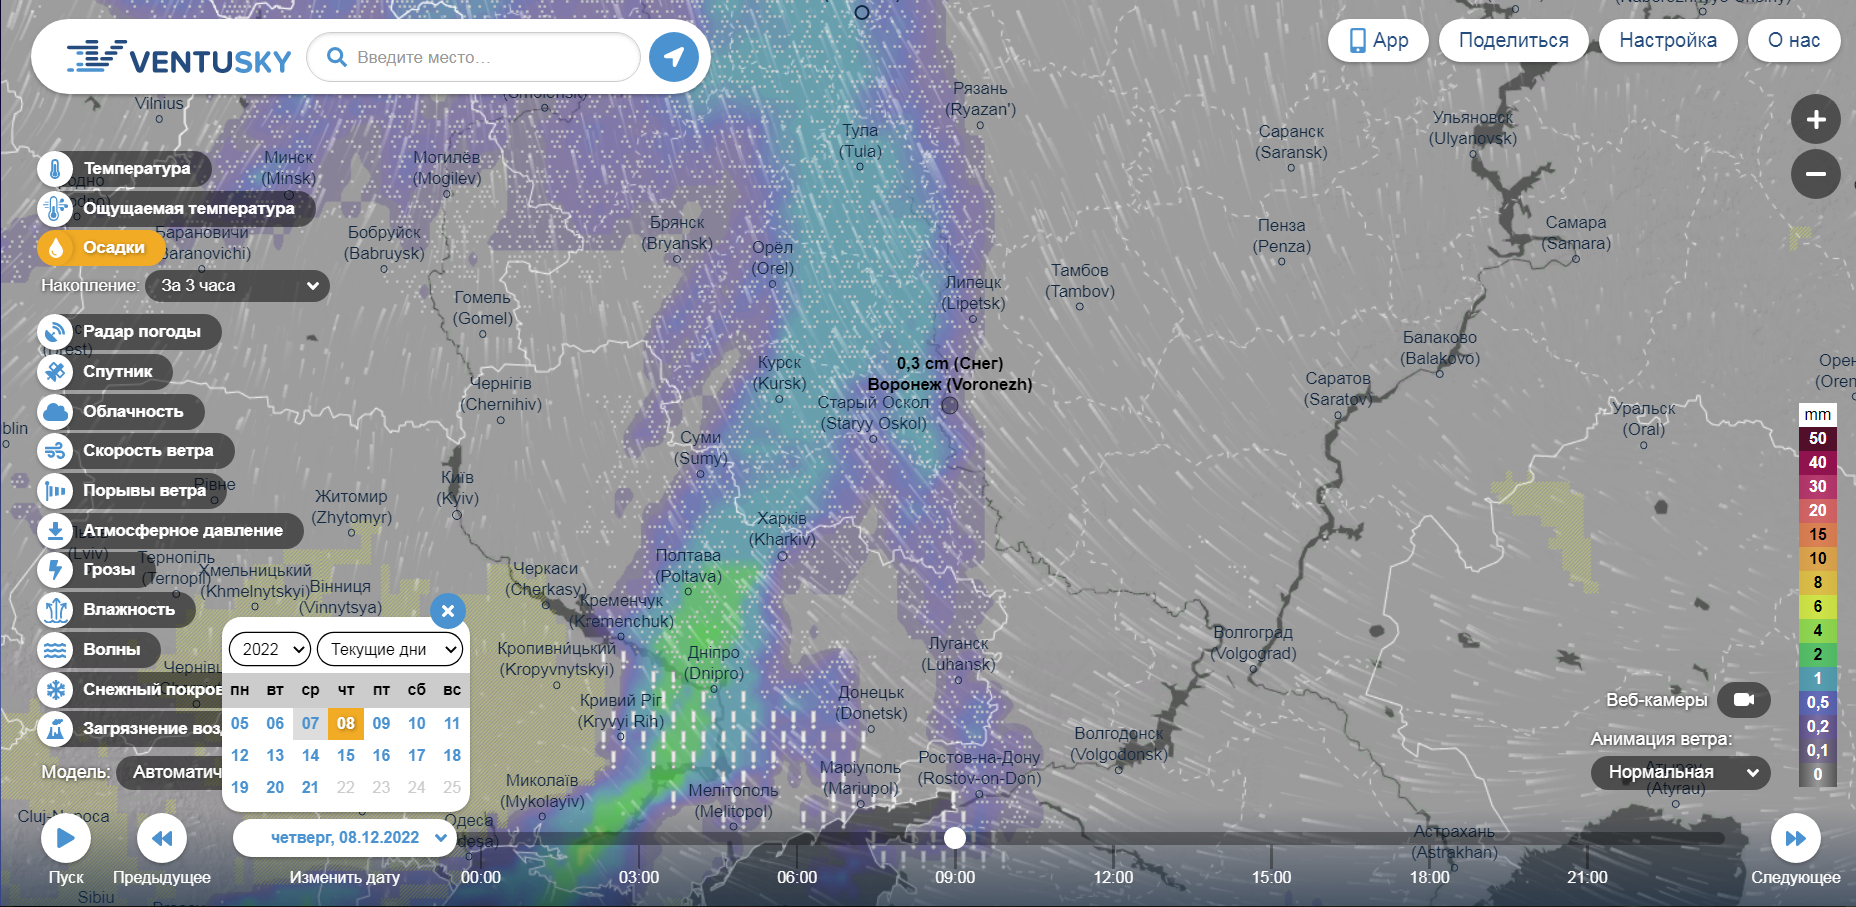The height and width of the screenshot is (907, 1856).
Task: Click the Воронеж (Voronezh) map marker
Action: [950, 405]
